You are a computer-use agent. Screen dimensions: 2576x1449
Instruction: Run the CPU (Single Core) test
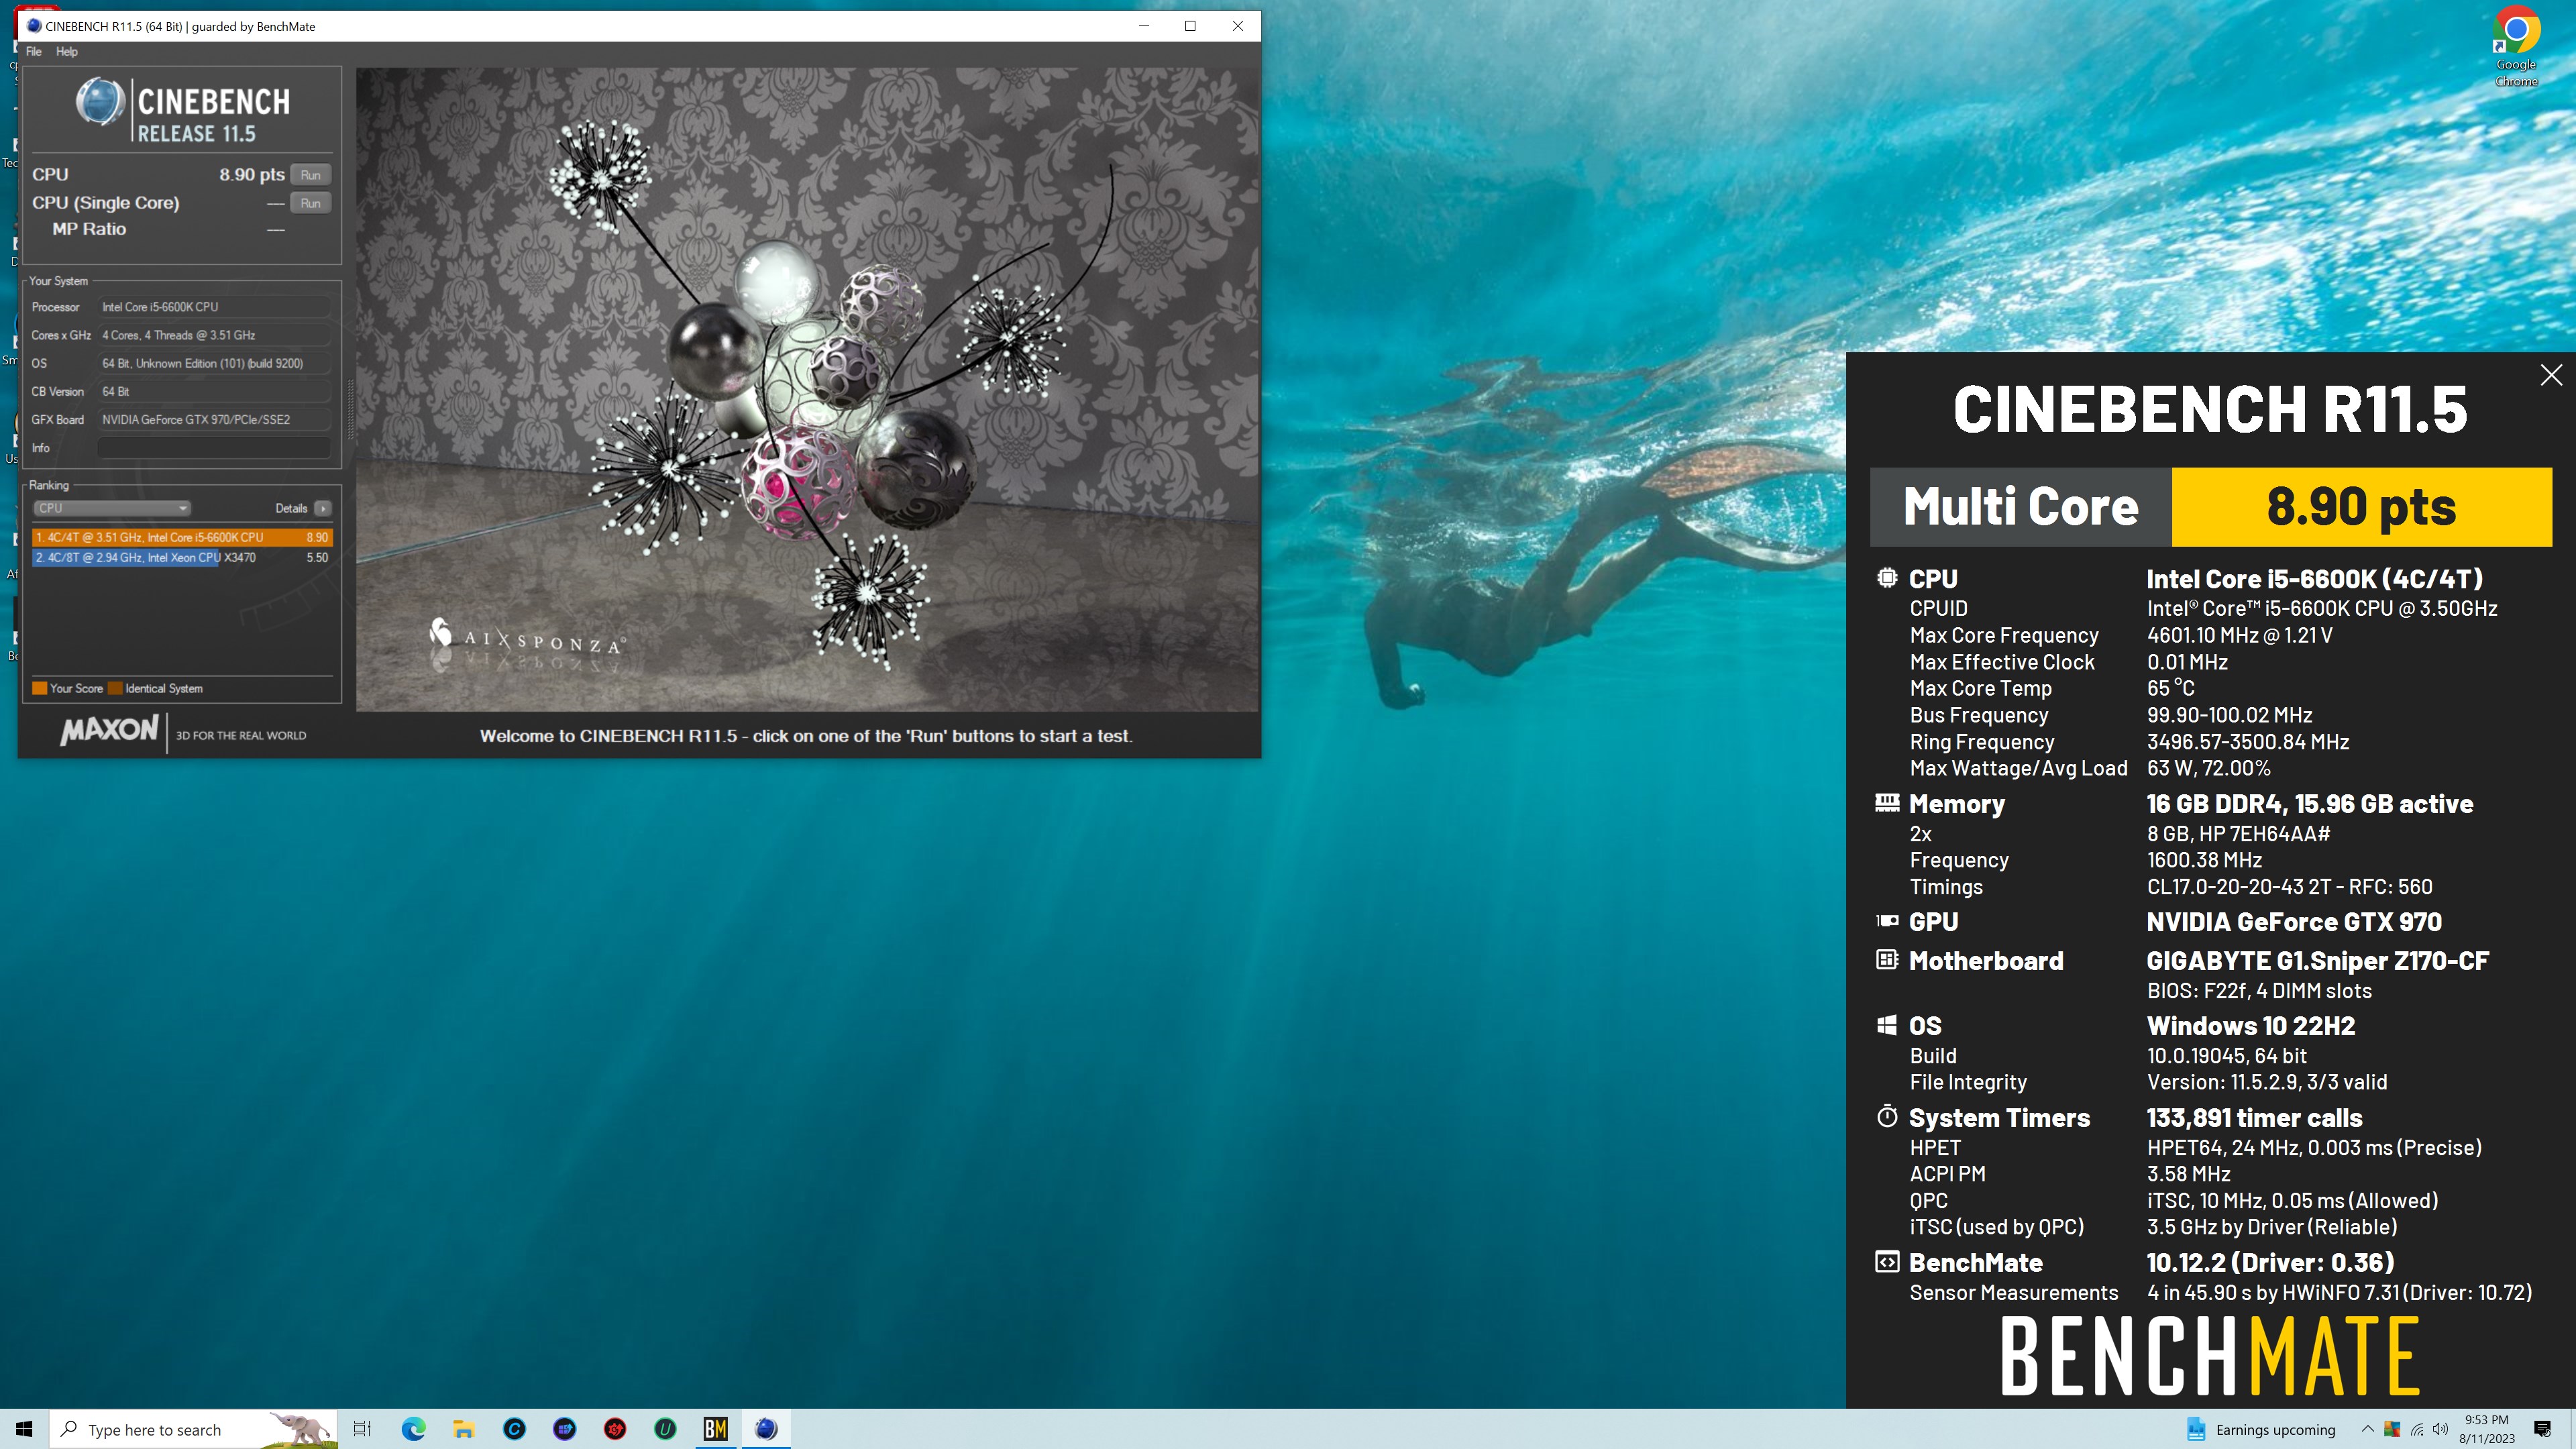coord(310,203)
